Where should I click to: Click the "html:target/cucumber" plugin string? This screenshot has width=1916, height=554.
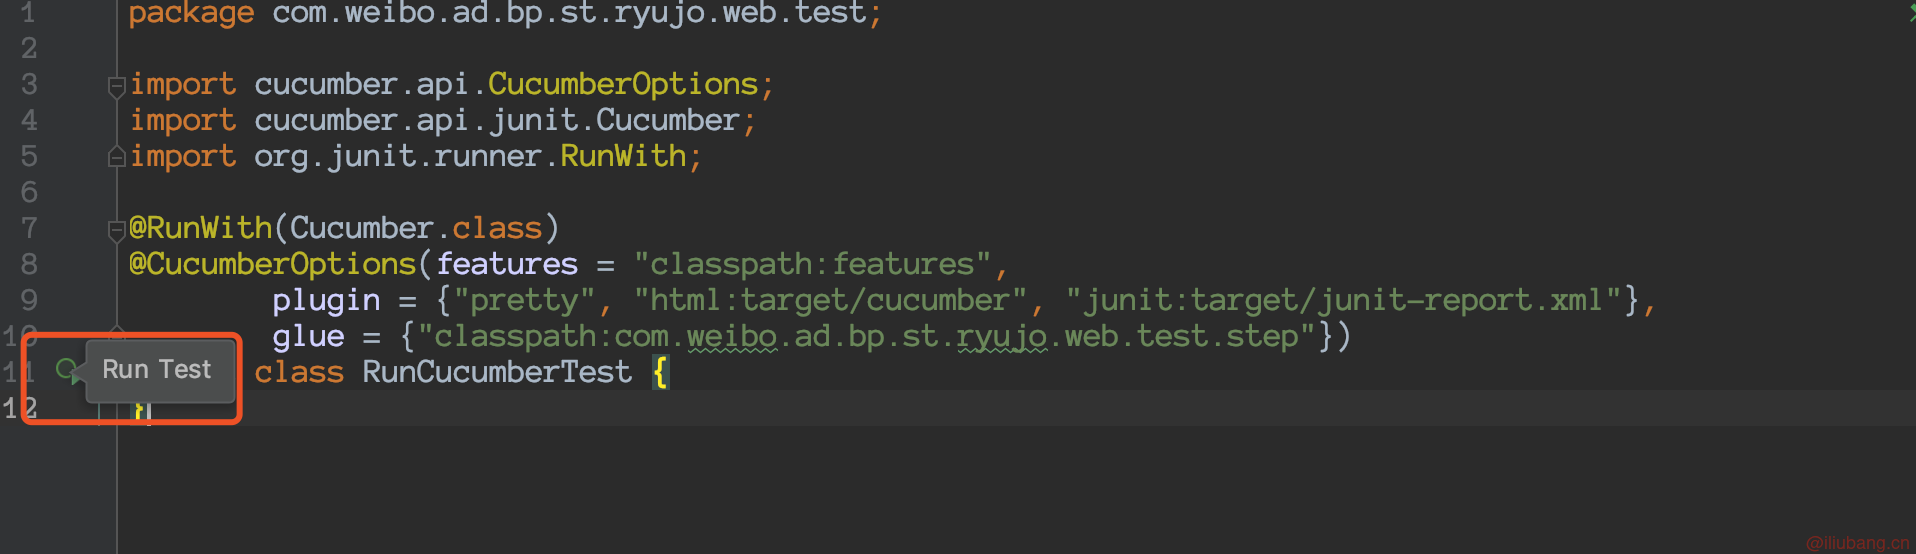click(x=830, y=300)
